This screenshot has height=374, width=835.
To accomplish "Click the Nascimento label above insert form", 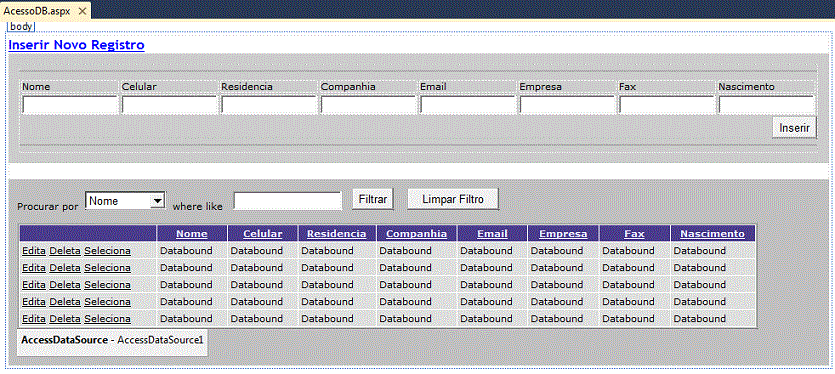I will coord(746,86).
